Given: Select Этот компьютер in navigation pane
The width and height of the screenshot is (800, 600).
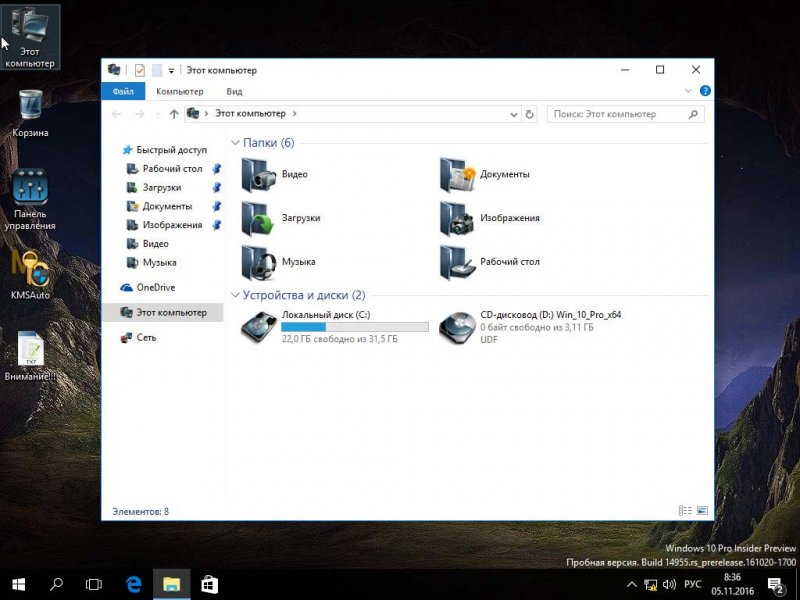Looking at the screenshot, I should (x=163, y=312).
